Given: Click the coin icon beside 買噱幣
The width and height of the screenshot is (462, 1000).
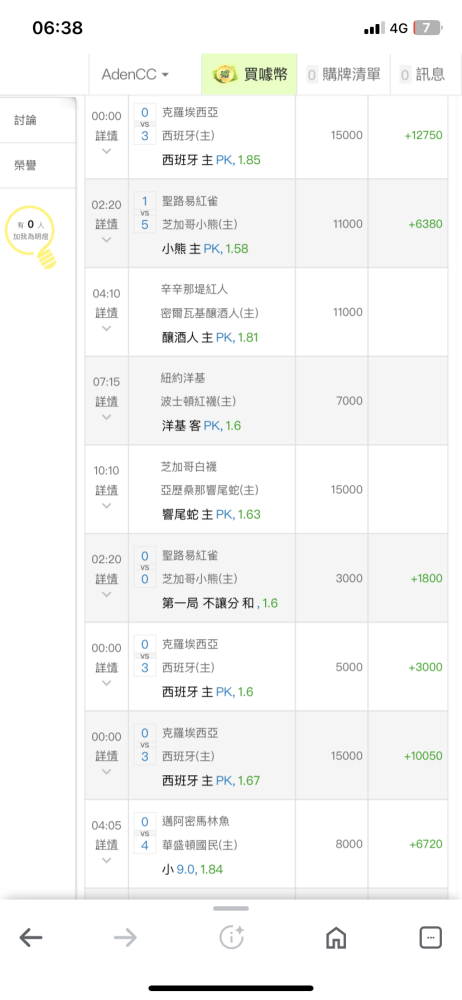Looking at the screenshot, I should 225,75.
